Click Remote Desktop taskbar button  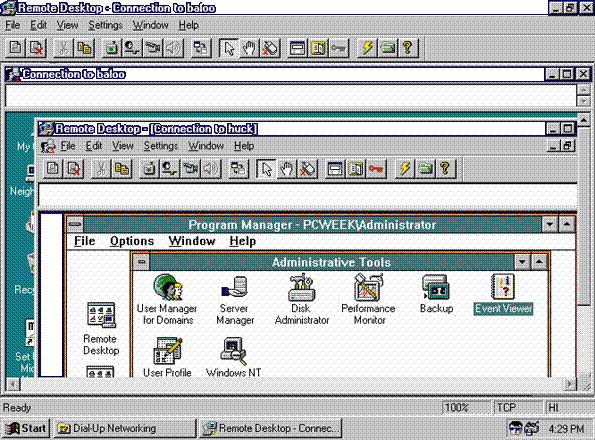coord(271,429)
